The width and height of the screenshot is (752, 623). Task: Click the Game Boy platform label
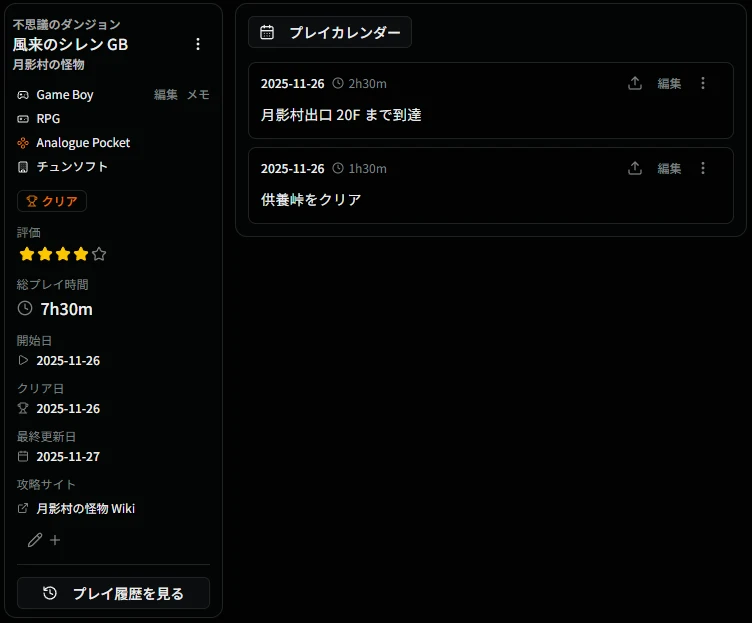pos(65,95)
